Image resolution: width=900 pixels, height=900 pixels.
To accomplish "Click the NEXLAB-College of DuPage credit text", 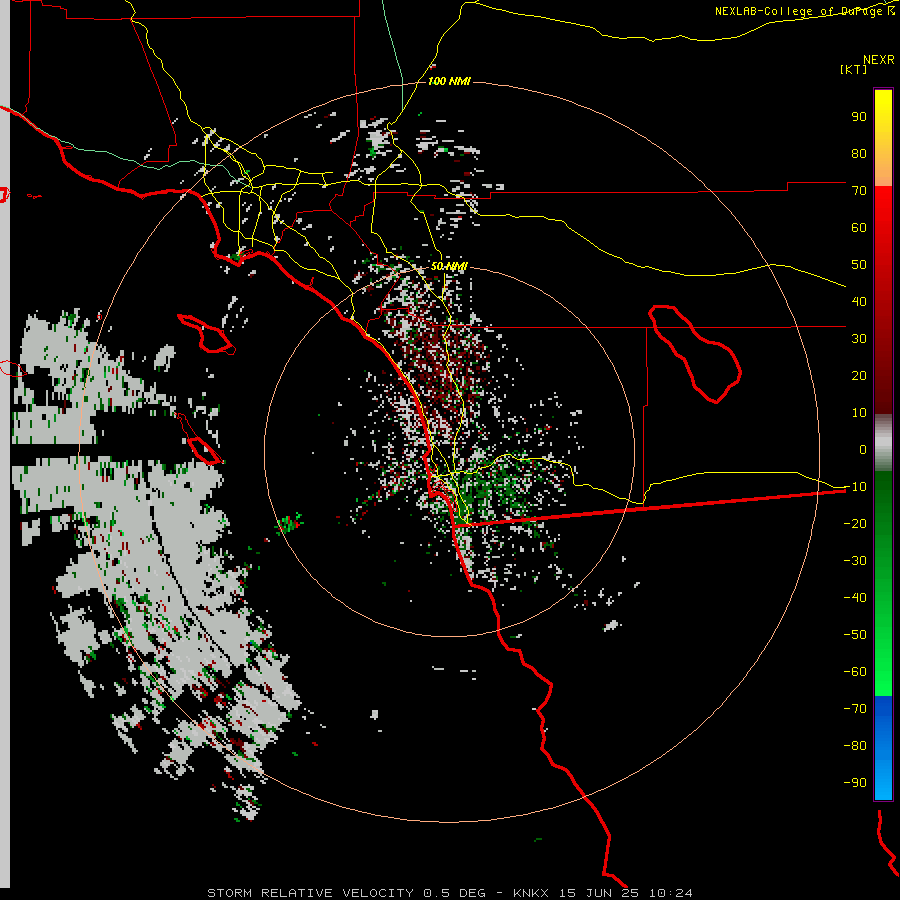I will [x=805, y=11].
